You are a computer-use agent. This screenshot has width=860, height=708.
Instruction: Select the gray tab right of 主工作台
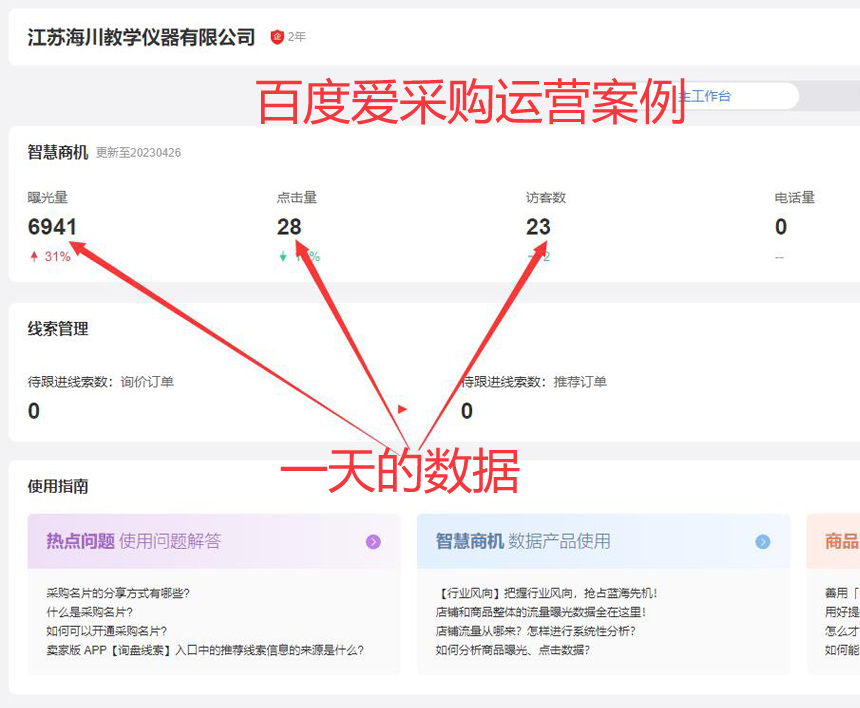830,96
